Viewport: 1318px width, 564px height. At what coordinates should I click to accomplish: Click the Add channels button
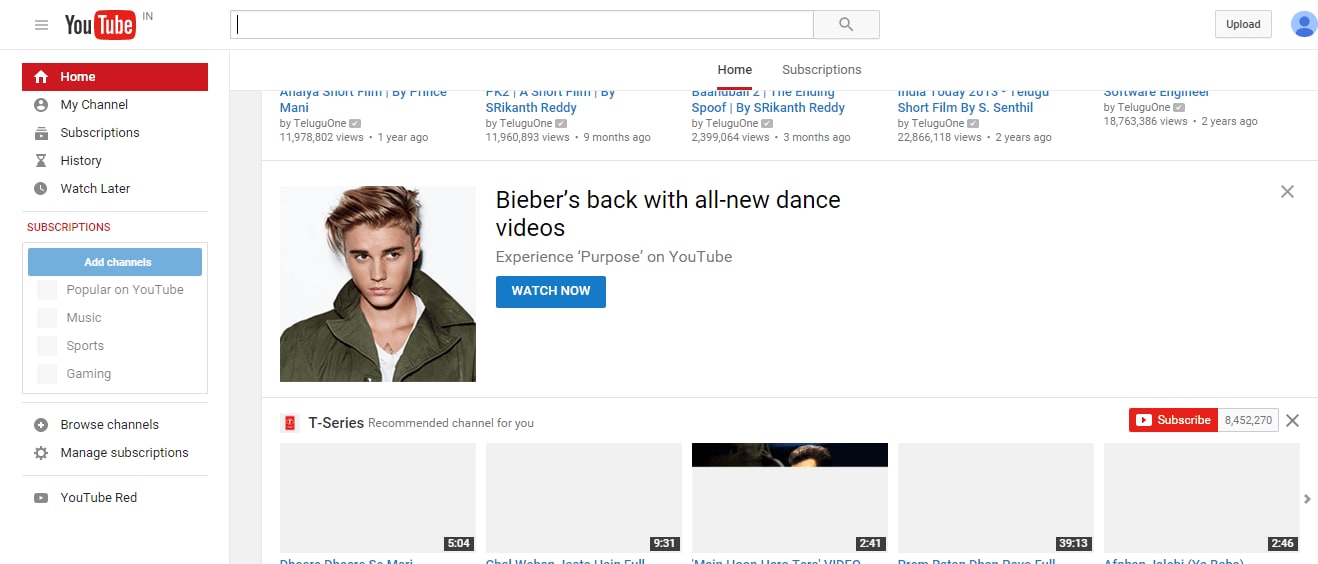point(115,262)
